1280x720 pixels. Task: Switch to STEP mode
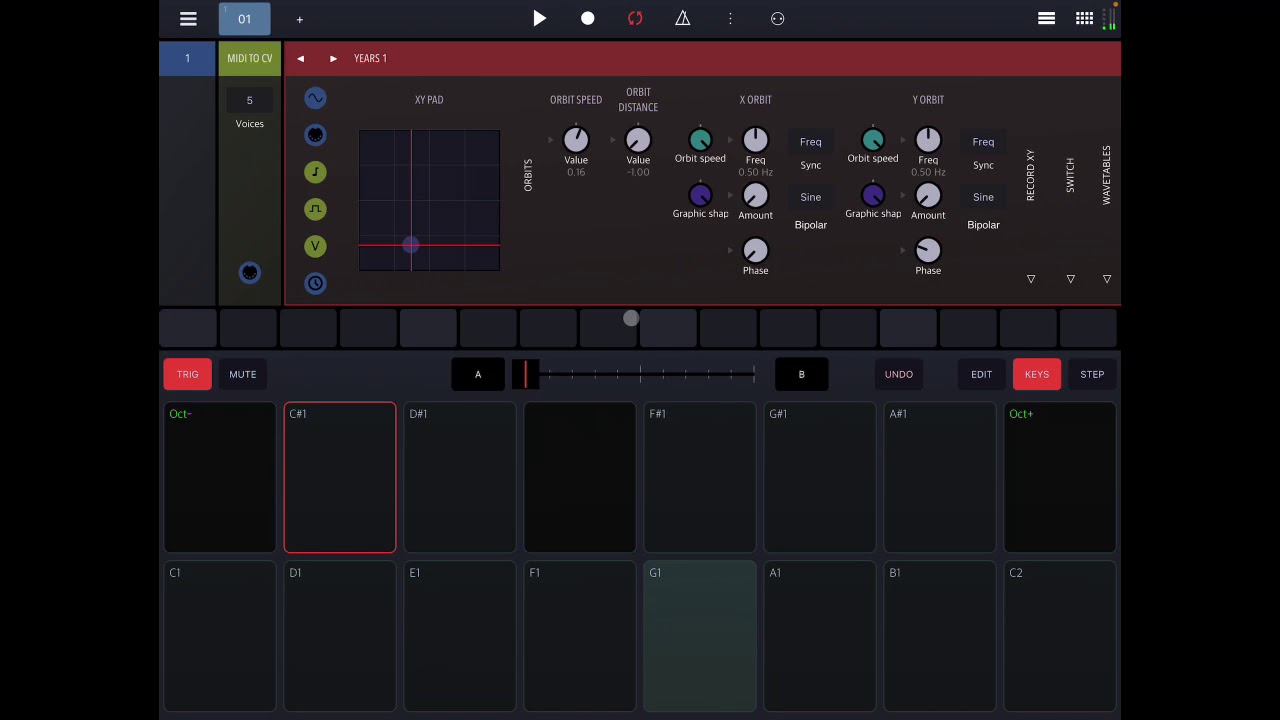[1092, 374]
